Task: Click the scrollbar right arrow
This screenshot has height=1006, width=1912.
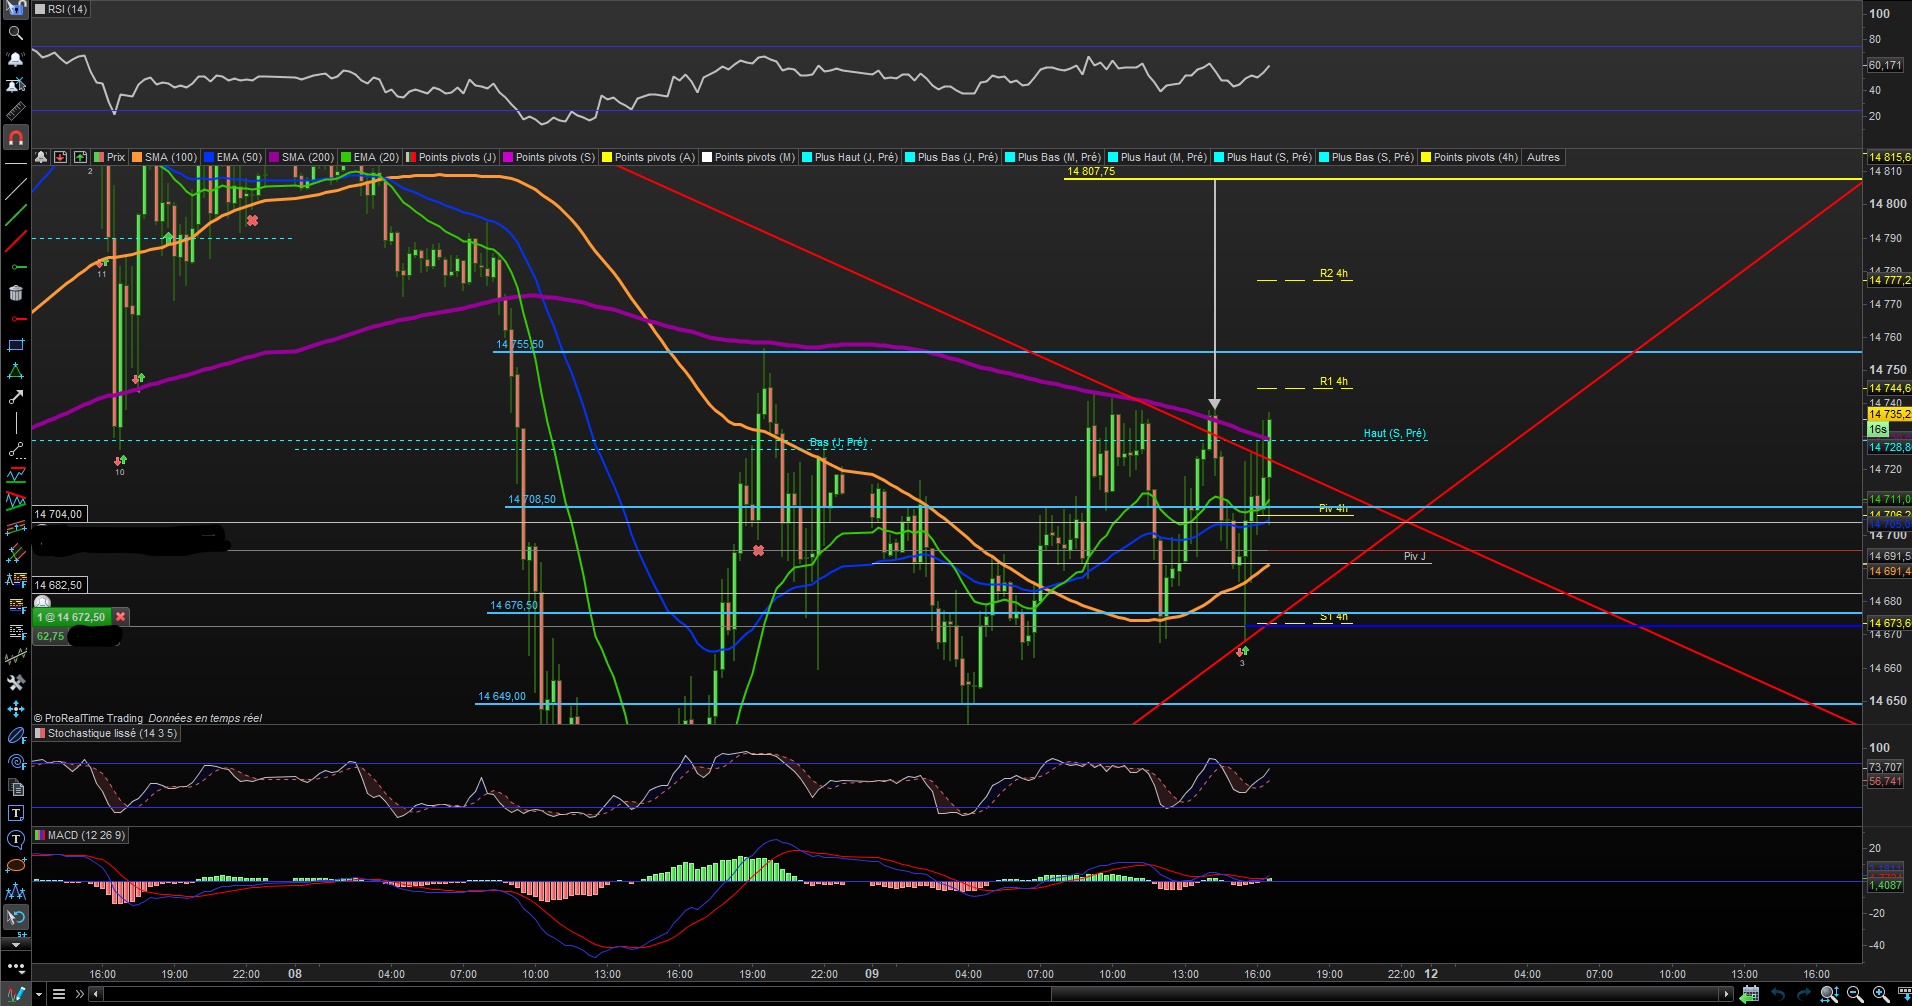Action: [x=1725, y=994]
